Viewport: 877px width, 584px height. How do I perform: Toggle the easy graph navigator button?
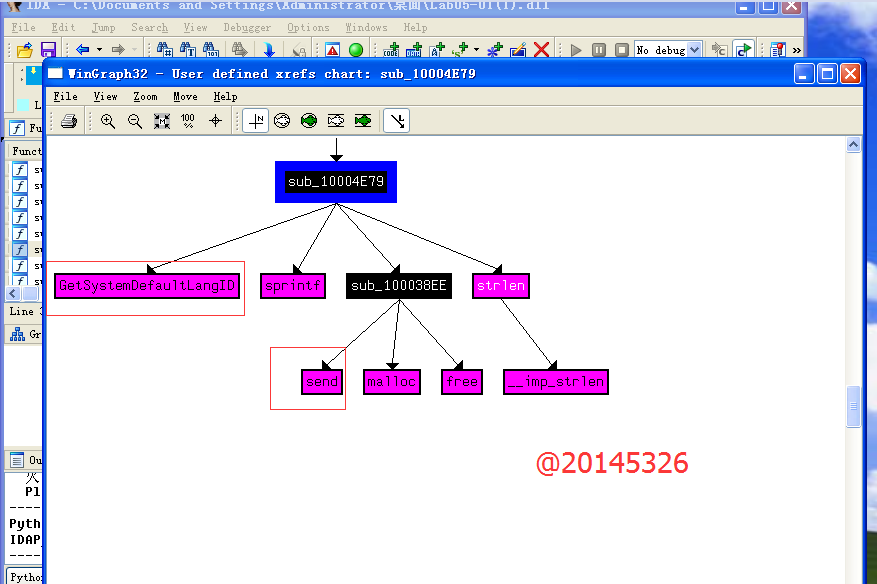pyautogui.click(x=256, y=121)
